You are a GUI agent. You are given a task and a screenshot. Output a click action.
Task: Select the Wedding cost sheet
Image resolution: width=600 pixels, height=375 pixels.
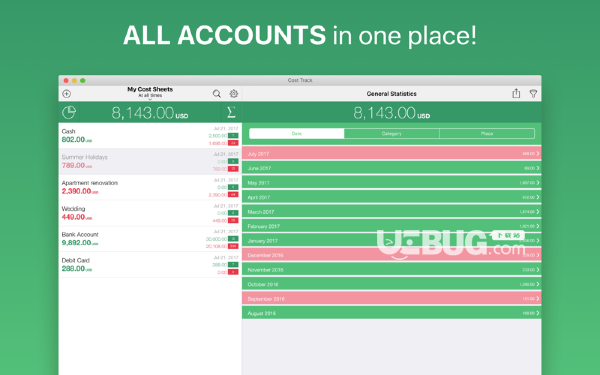[x=150, y=213]
